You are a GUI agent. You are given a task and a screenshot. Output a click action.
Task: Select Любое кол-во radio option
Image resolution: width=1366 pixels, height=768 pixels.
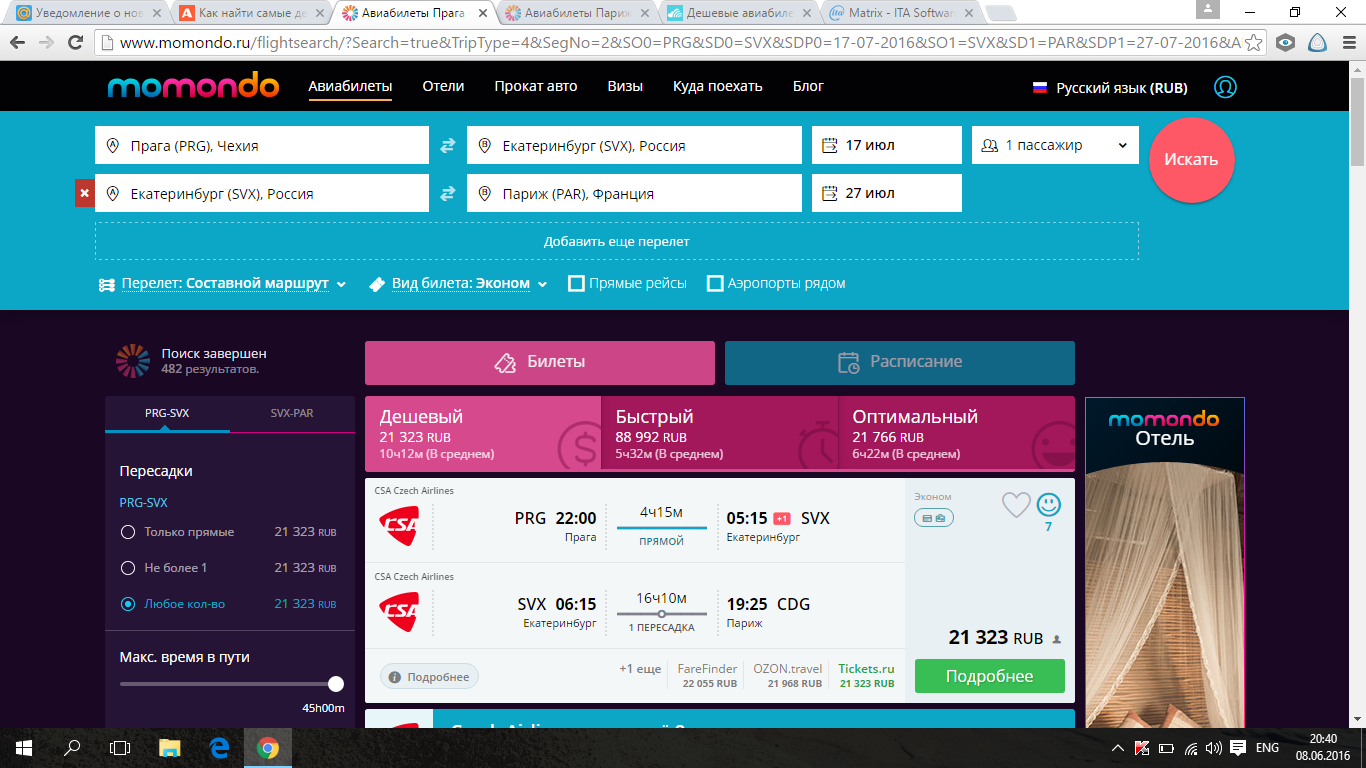point(128,604)
